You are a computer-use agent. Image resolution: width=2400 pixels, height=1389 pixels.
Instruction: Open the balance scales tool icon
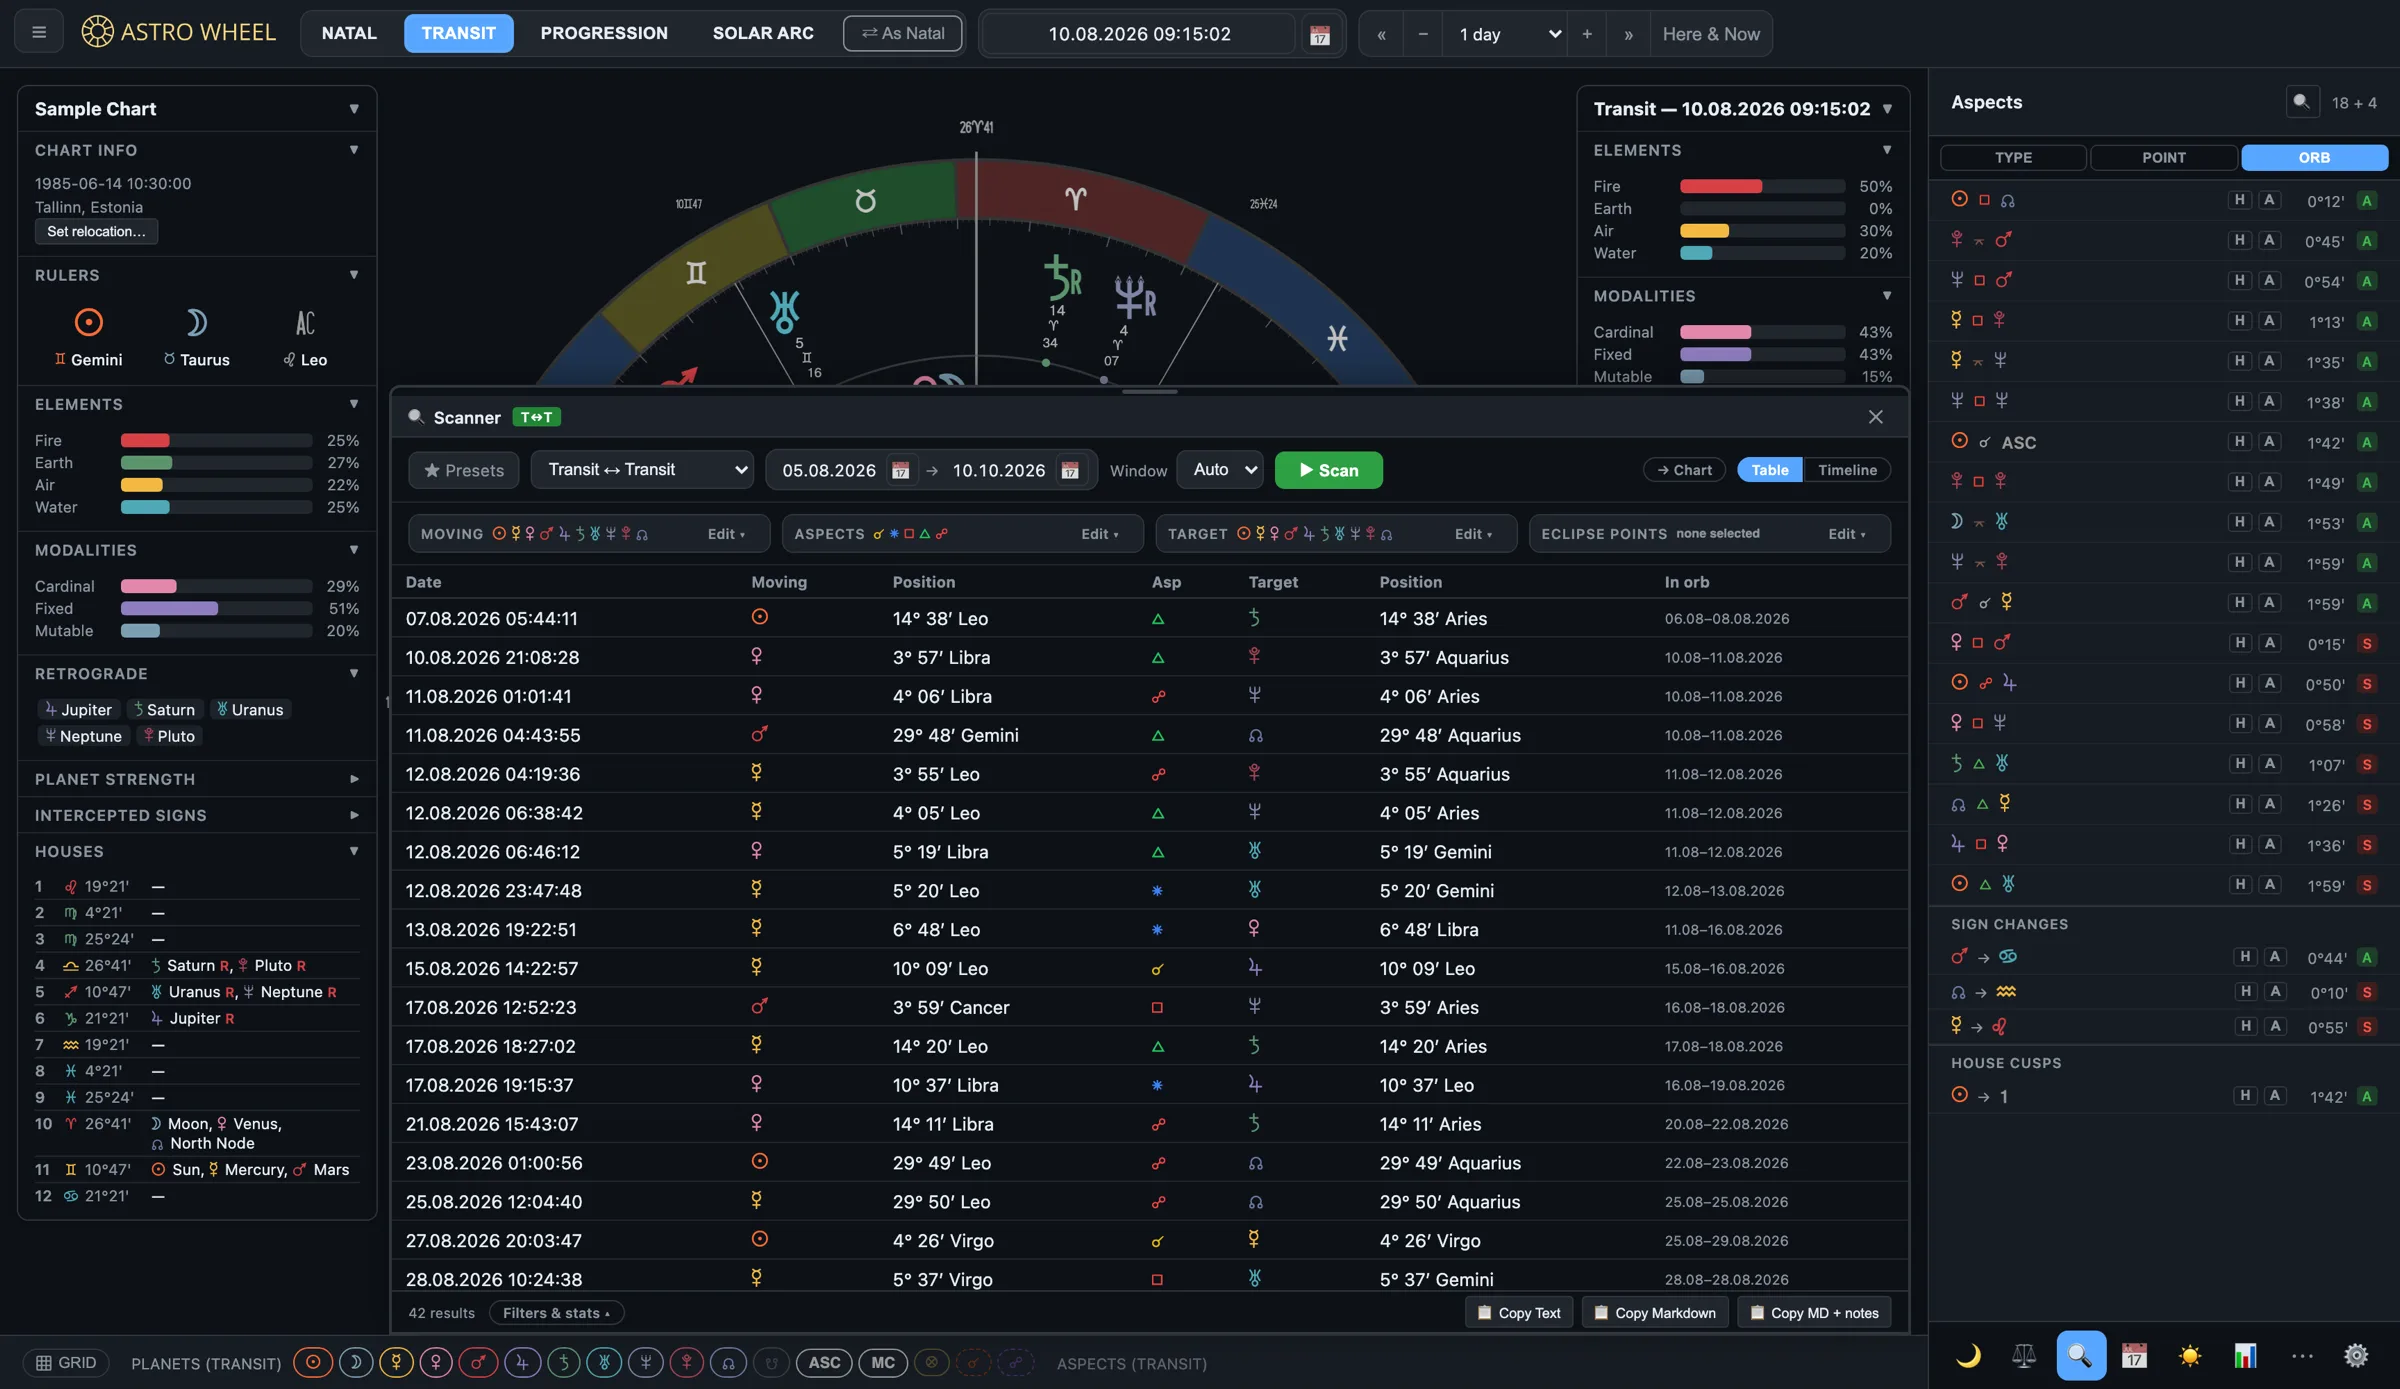[x=2024, y=1355]
